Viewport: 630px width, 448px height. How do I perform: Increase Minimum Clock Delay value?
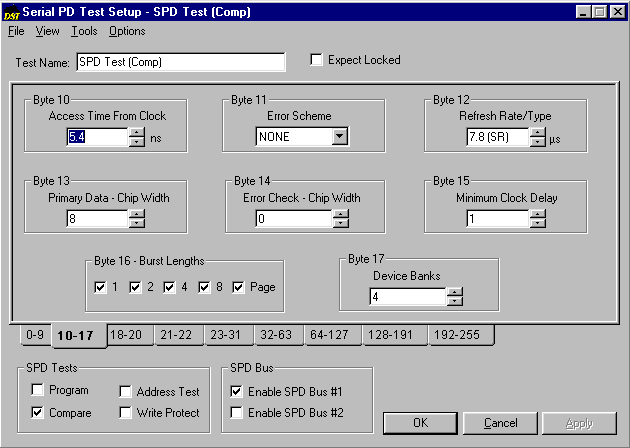(x=538, y=213)
